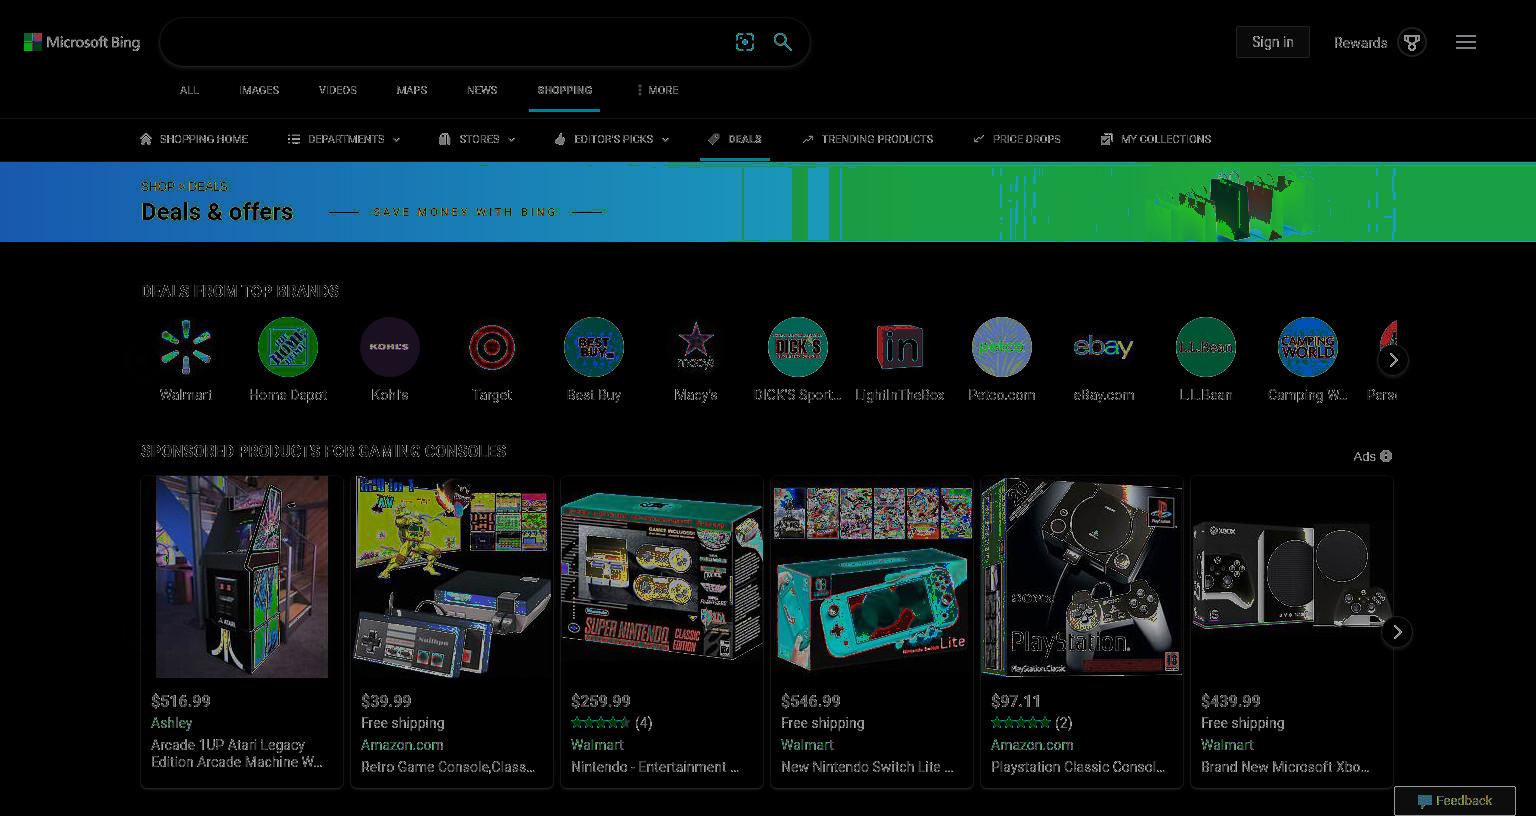Click the Ads info icon

pyautogui.click(x=1386, y=456)
